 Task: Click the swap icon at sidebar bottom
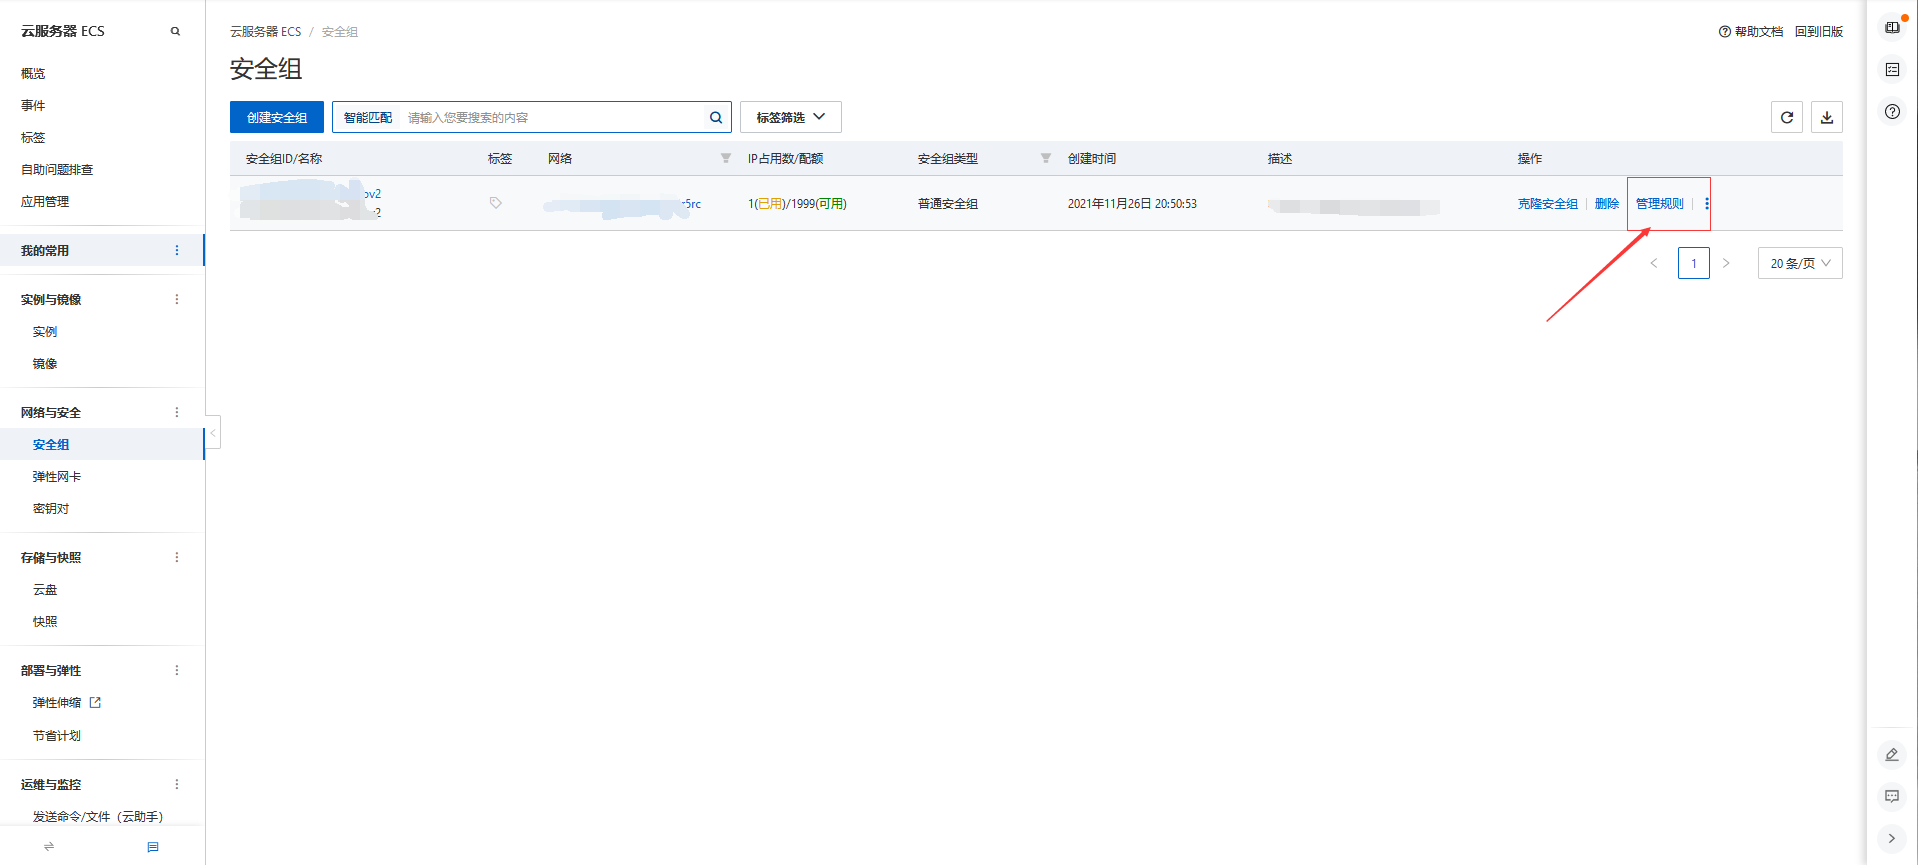[49, 846]
